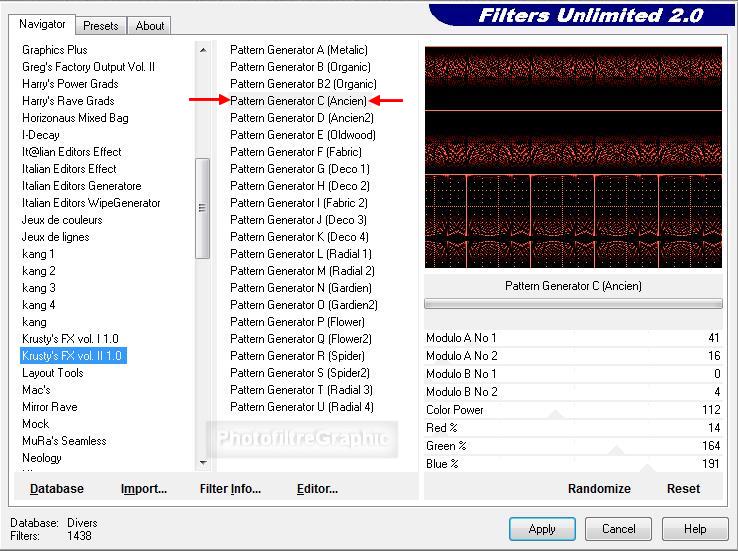
Task: Click the Apply button
Action: 542,529
